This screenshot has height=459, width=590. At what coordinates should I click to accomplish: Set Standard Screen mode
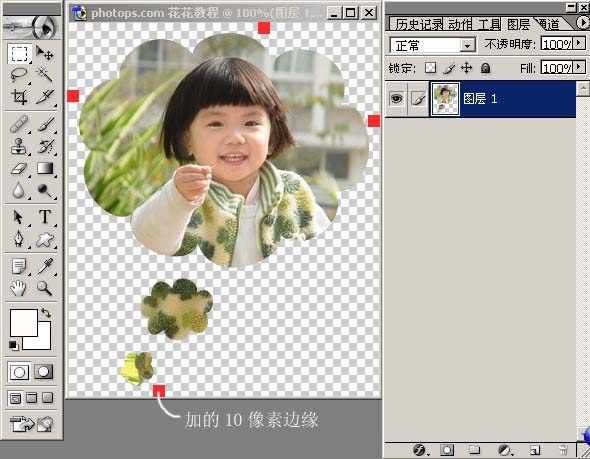[15, 398]
